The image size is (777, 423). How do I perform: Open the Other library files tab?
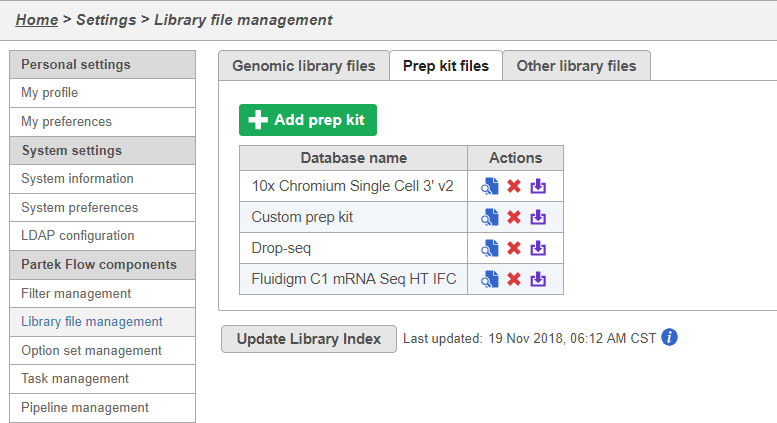pos(576,66)
